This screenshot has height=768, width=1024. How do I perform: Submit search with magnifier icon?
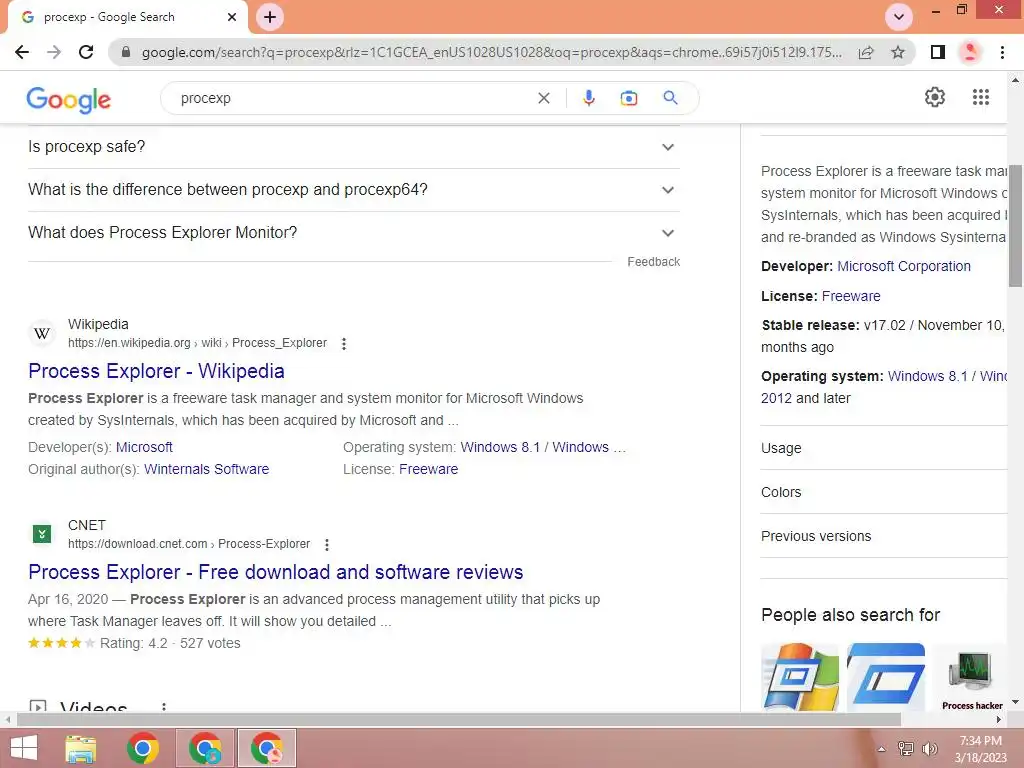670,98
